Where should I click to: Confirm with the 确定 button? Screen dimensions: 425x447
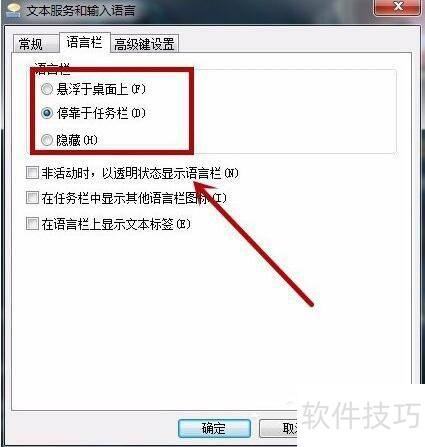pos(214,428)
